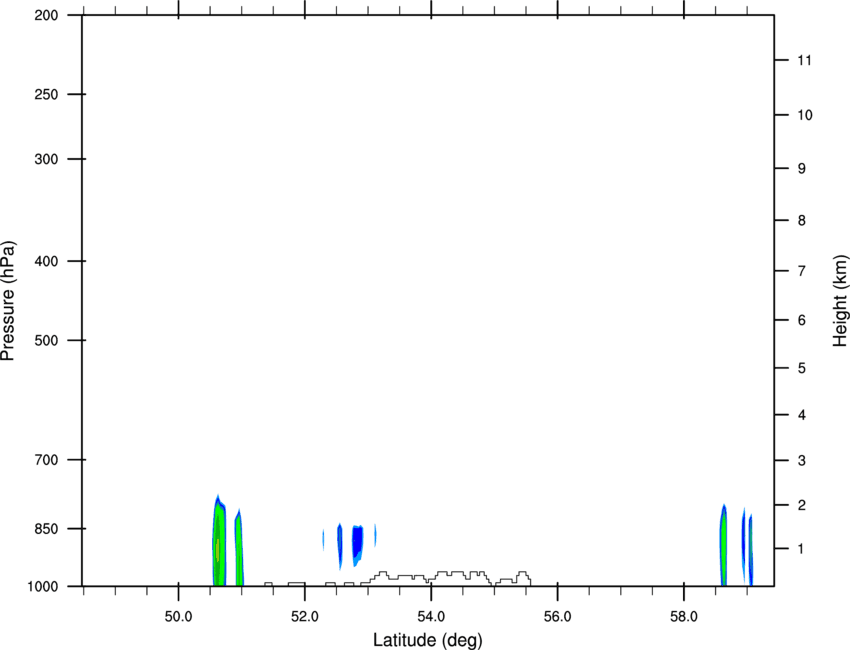The image size is (850, 650).
Task: Click the 200 pressure tick label
Action: click(x=46, y=15)
